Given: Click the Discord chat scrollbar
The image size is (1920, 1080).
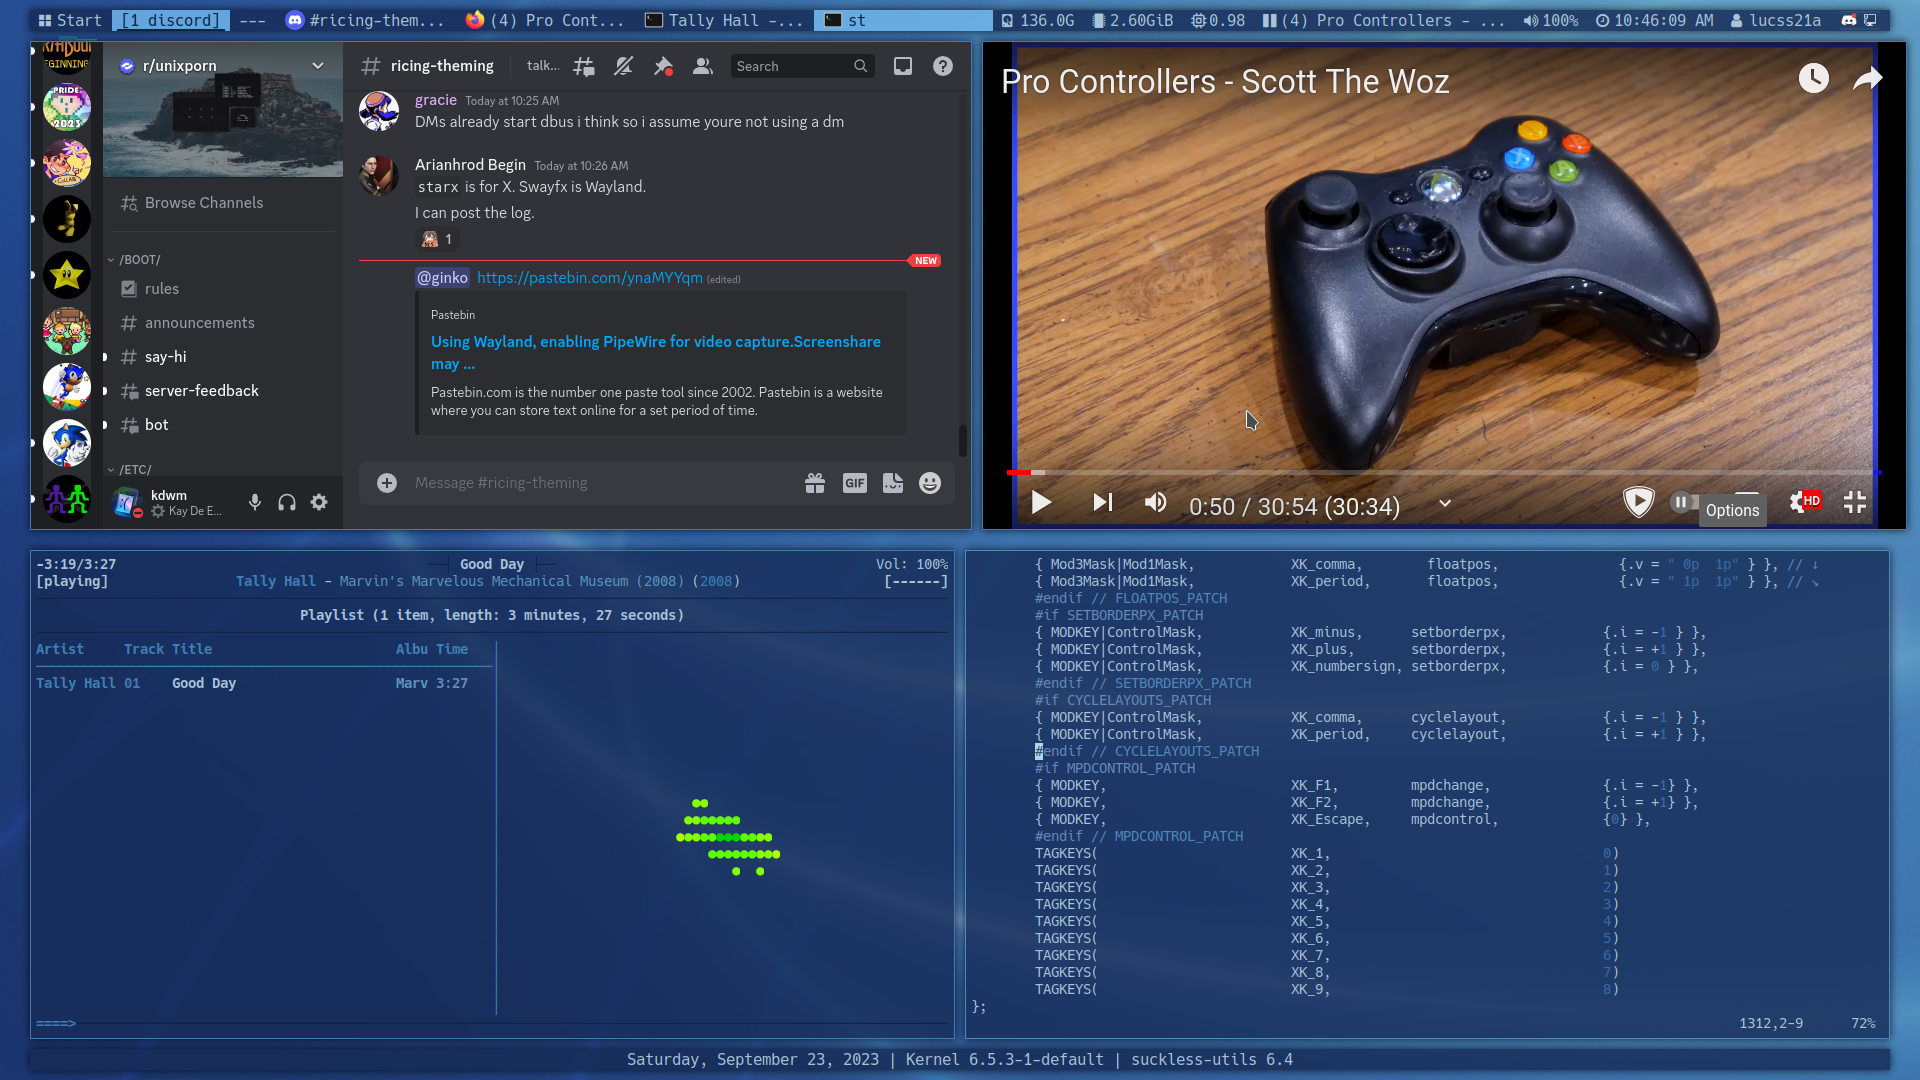Looking at the screenshot, I should [x=963, y=440].
